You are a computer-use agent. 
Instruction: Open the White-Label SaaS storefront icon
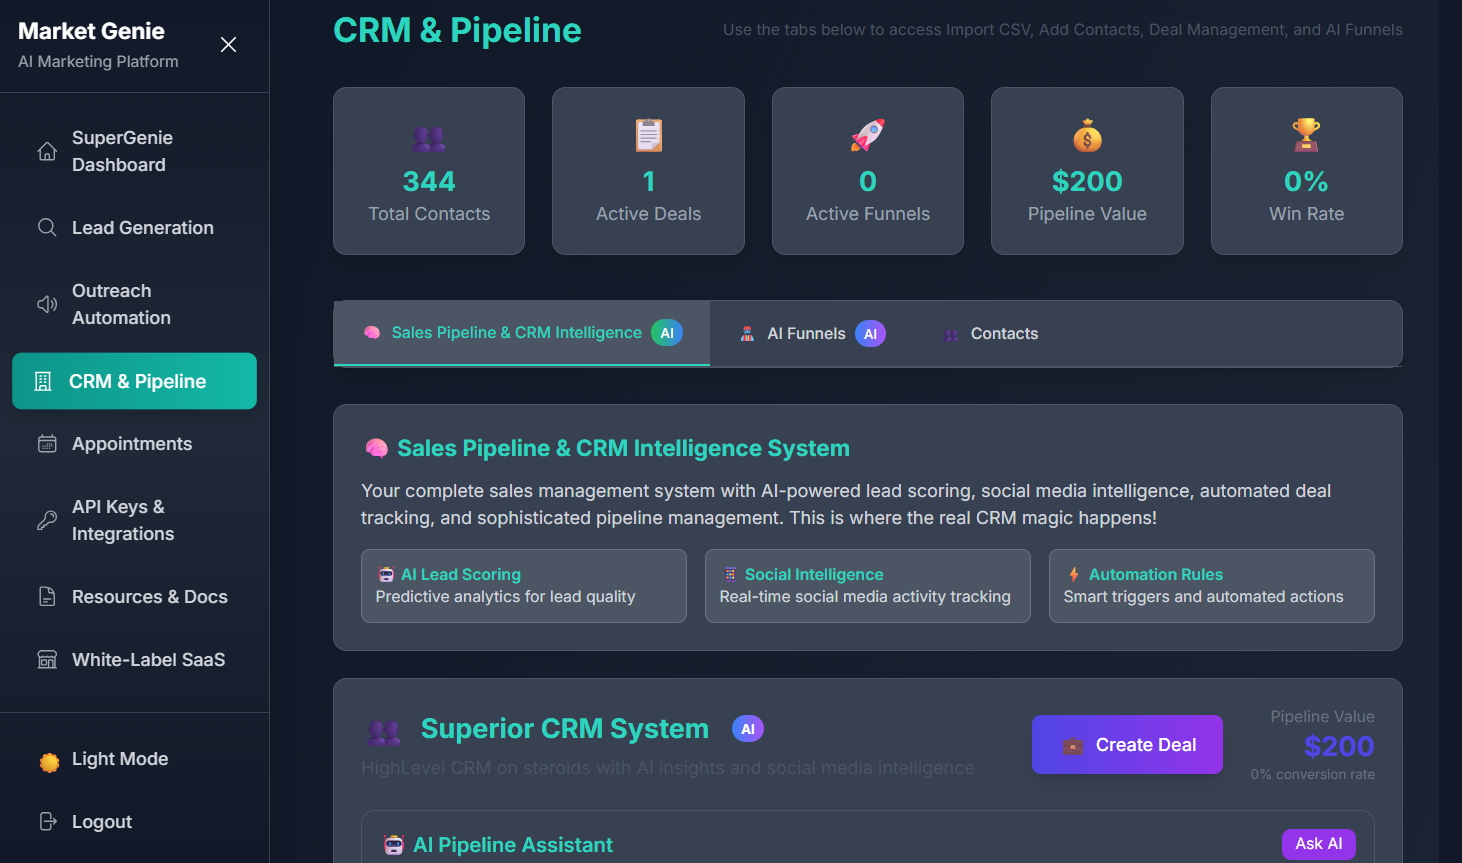[46, 659]
